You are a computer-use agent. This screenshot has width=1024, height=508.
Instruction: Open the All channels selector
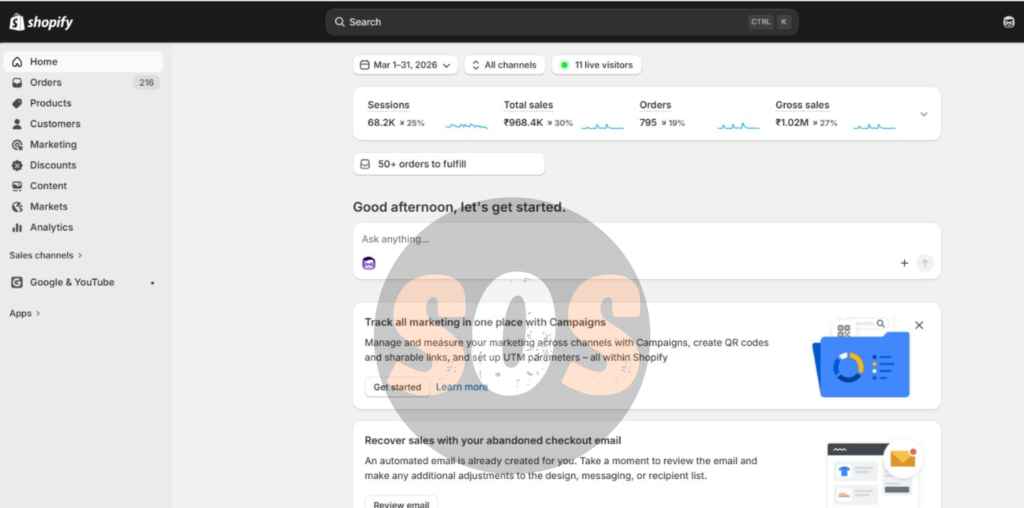[505, 65]
